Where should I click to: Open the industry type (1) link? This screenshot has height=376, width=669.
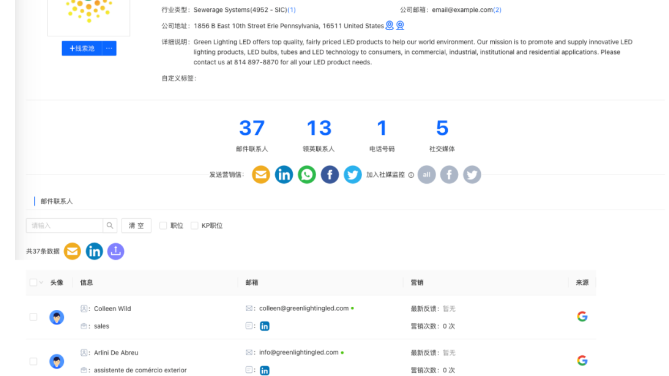[291, 9]
